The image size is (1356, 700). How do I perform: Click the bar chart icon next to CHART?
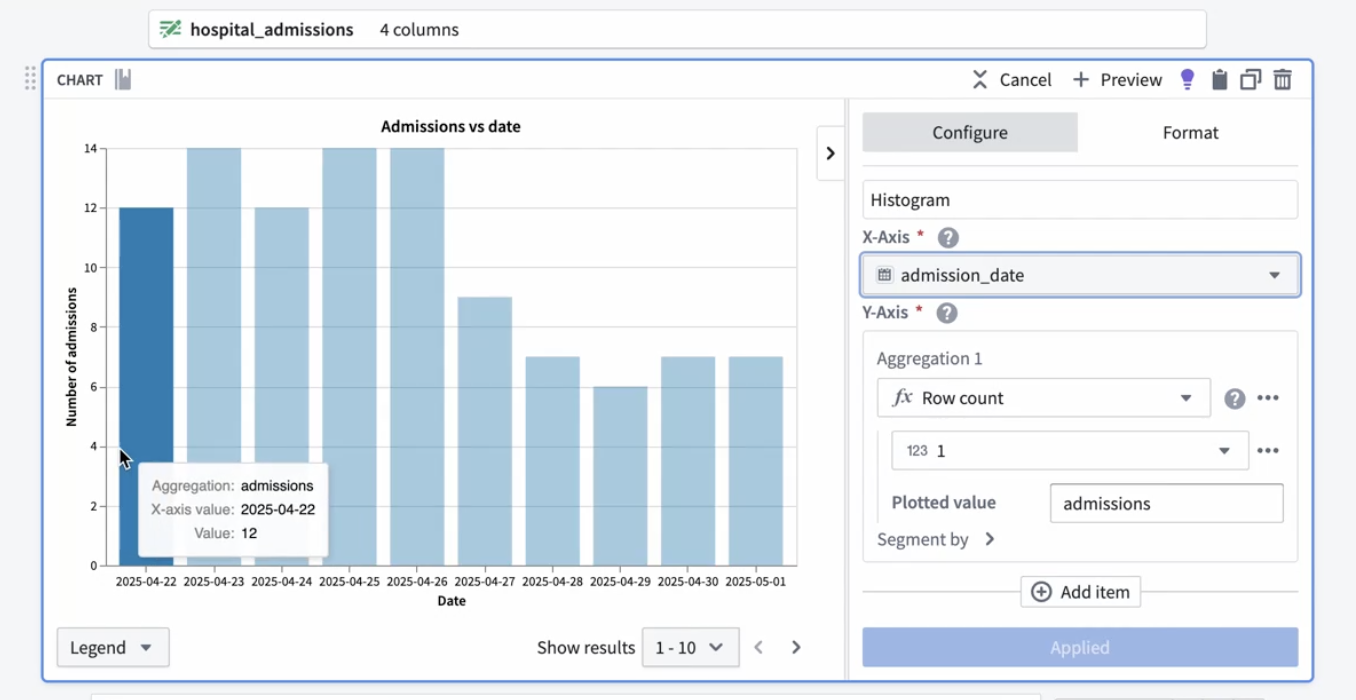tap(123, 79)
